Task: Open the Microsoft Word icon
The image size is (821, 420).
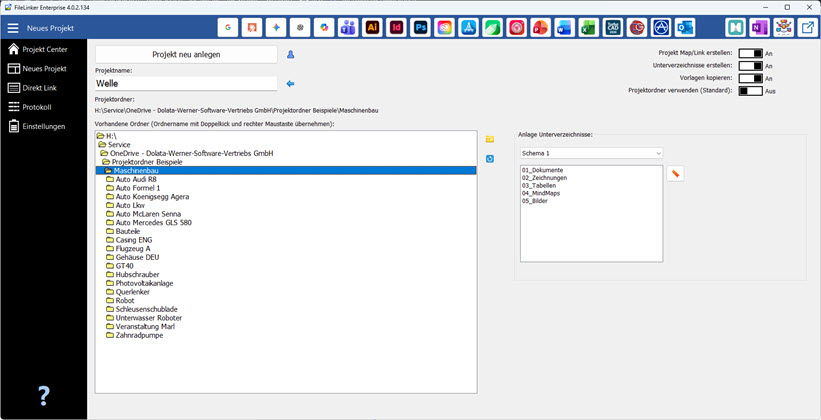Action: point(565,28)
